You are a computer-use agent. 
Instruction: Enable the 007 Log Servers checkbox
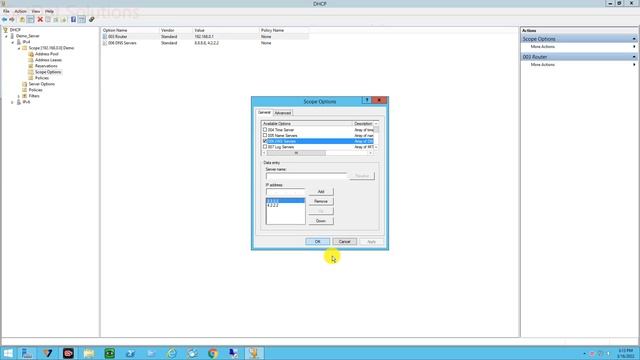coord(265,147)
